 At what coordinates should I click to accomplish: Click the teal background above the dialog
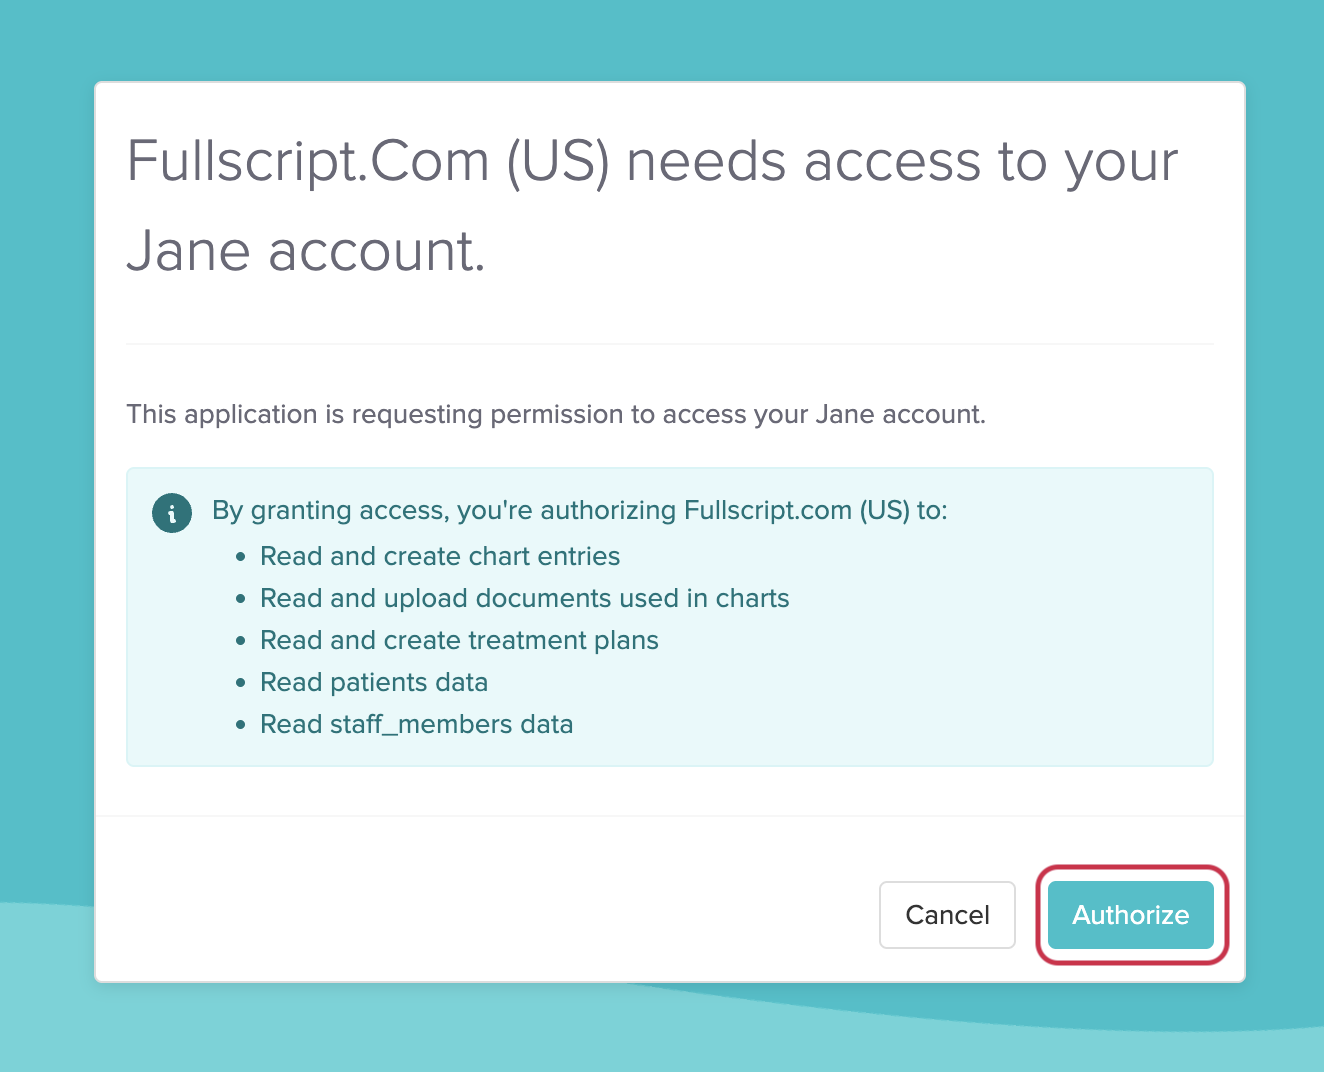point(660,40)
